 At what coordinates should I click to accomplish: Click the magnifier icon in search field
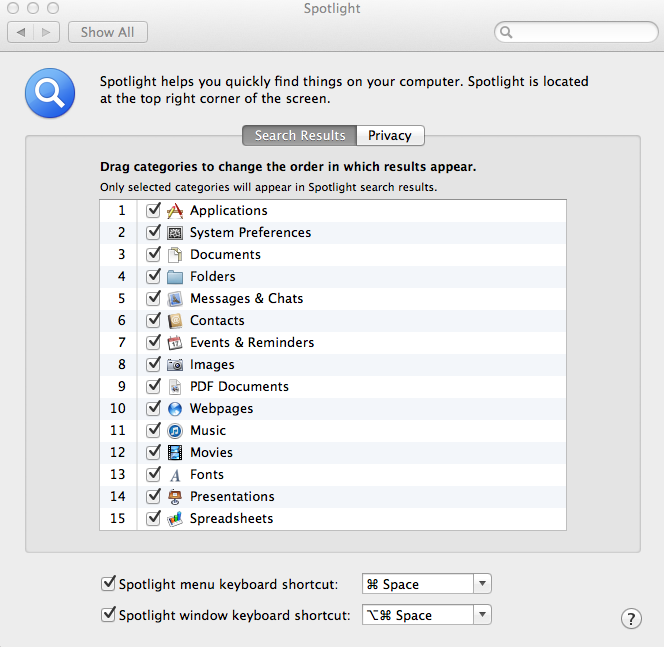[506, 32]
